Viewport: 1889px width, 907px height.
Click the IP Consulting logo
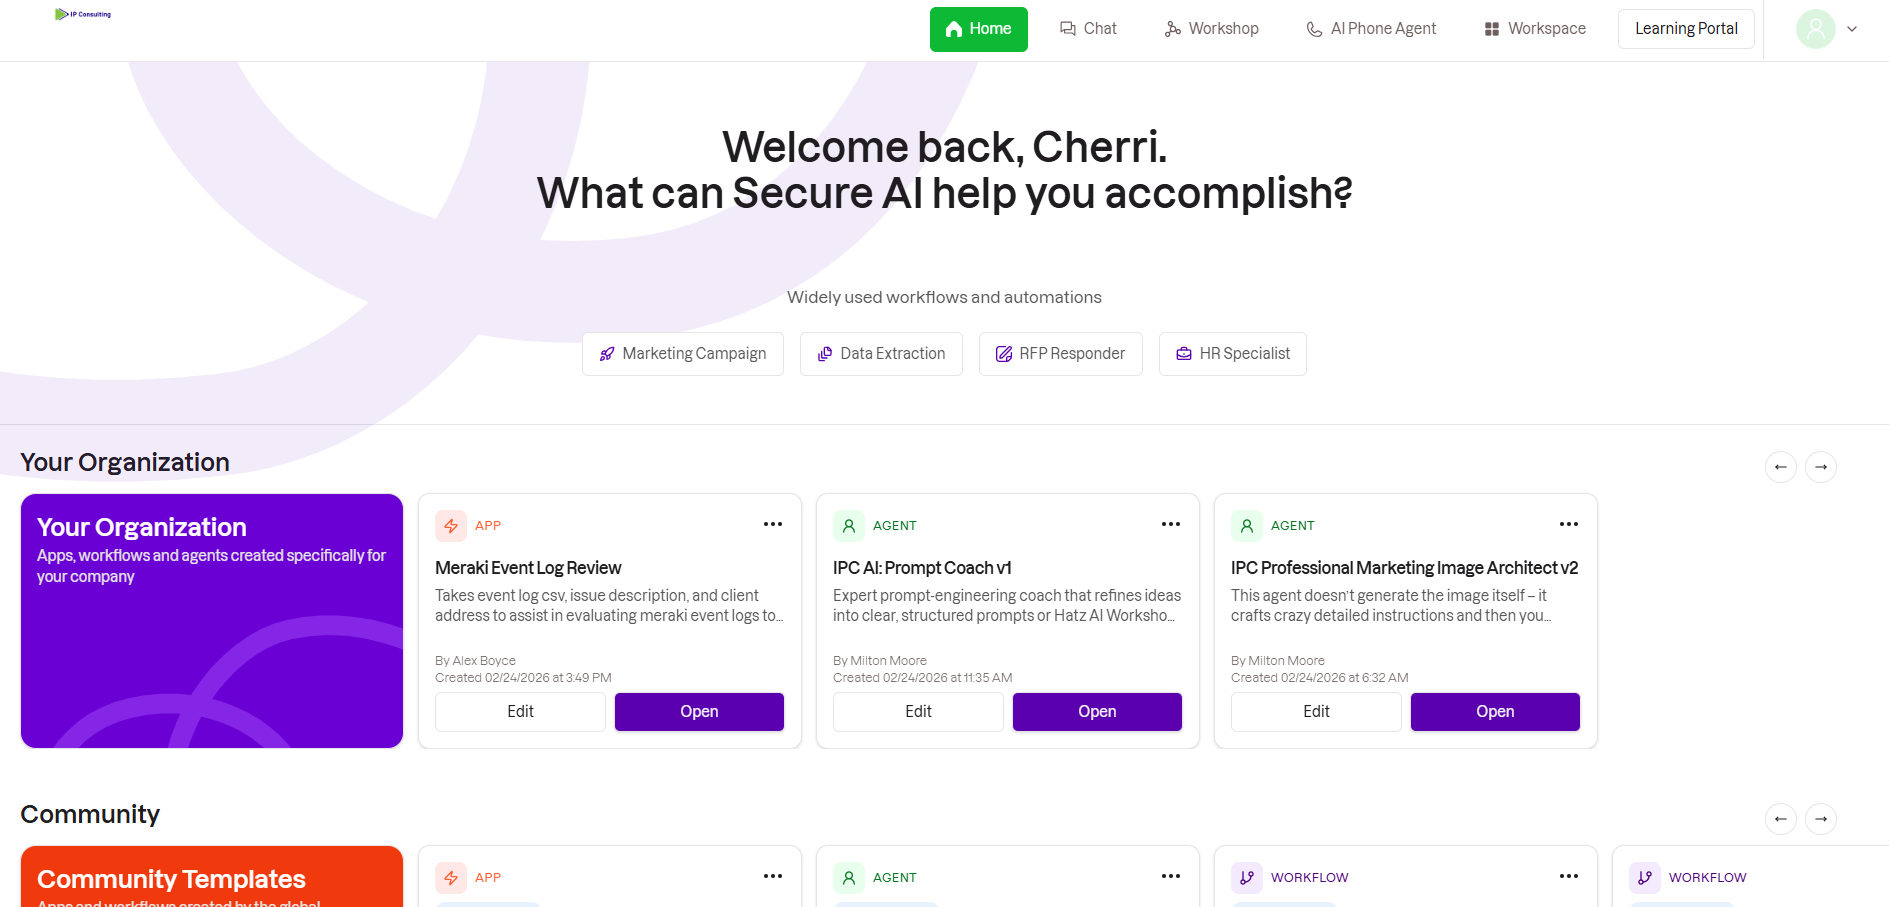pos(83,14)
